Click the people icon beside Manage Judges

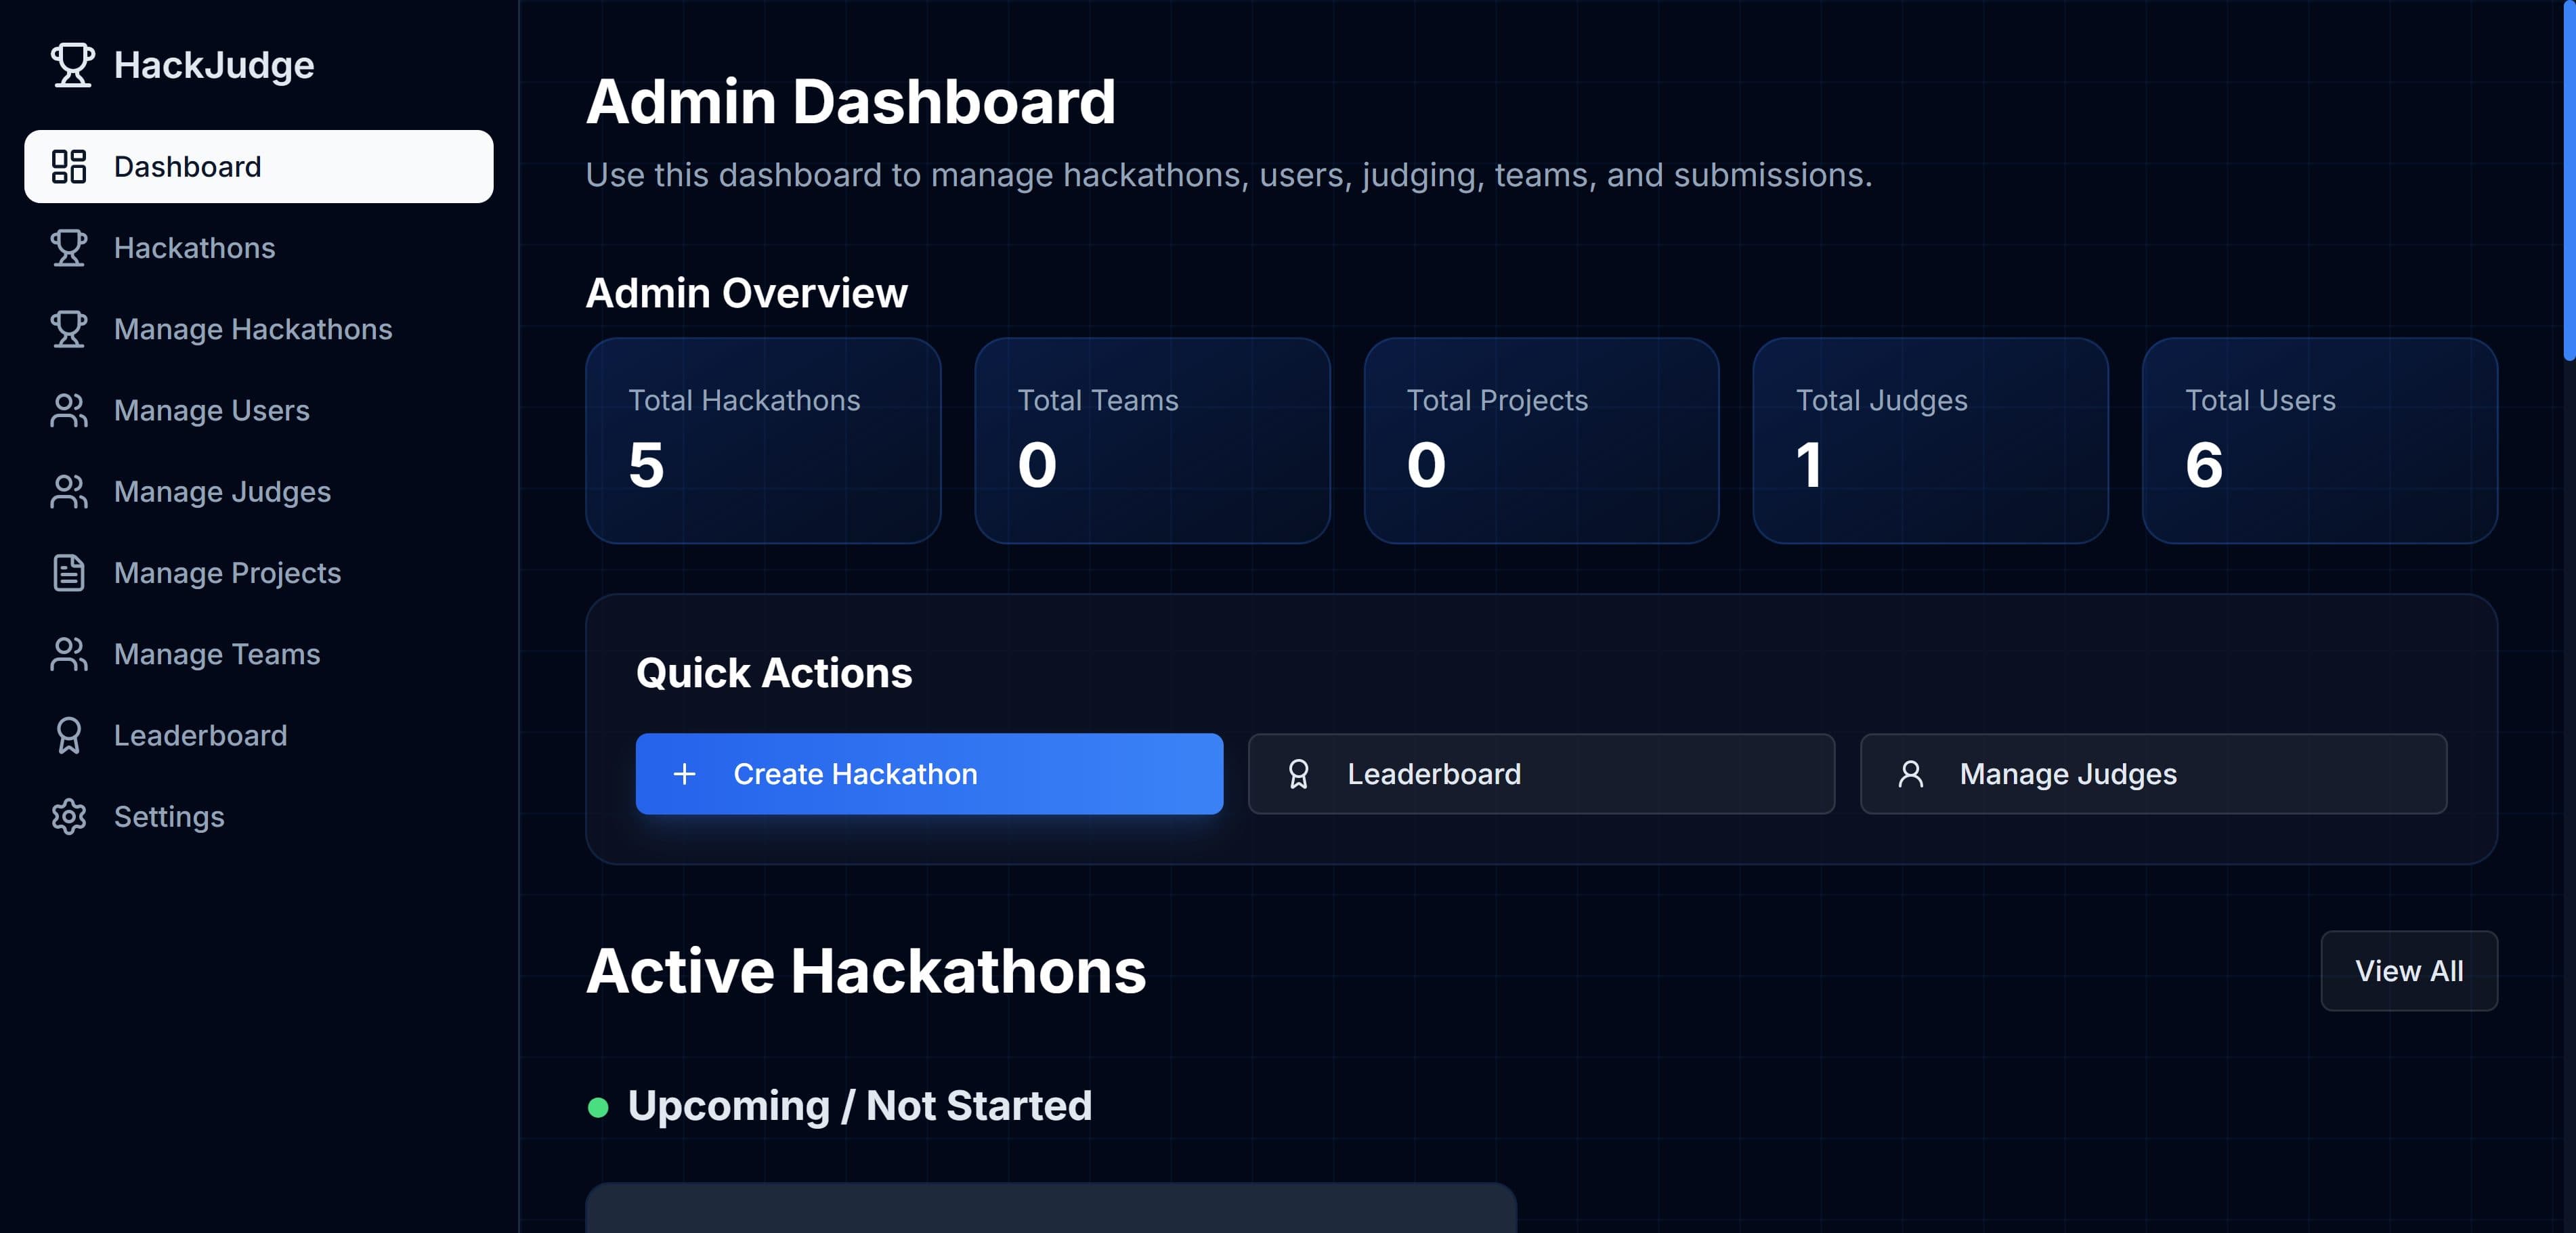(69, 492)
